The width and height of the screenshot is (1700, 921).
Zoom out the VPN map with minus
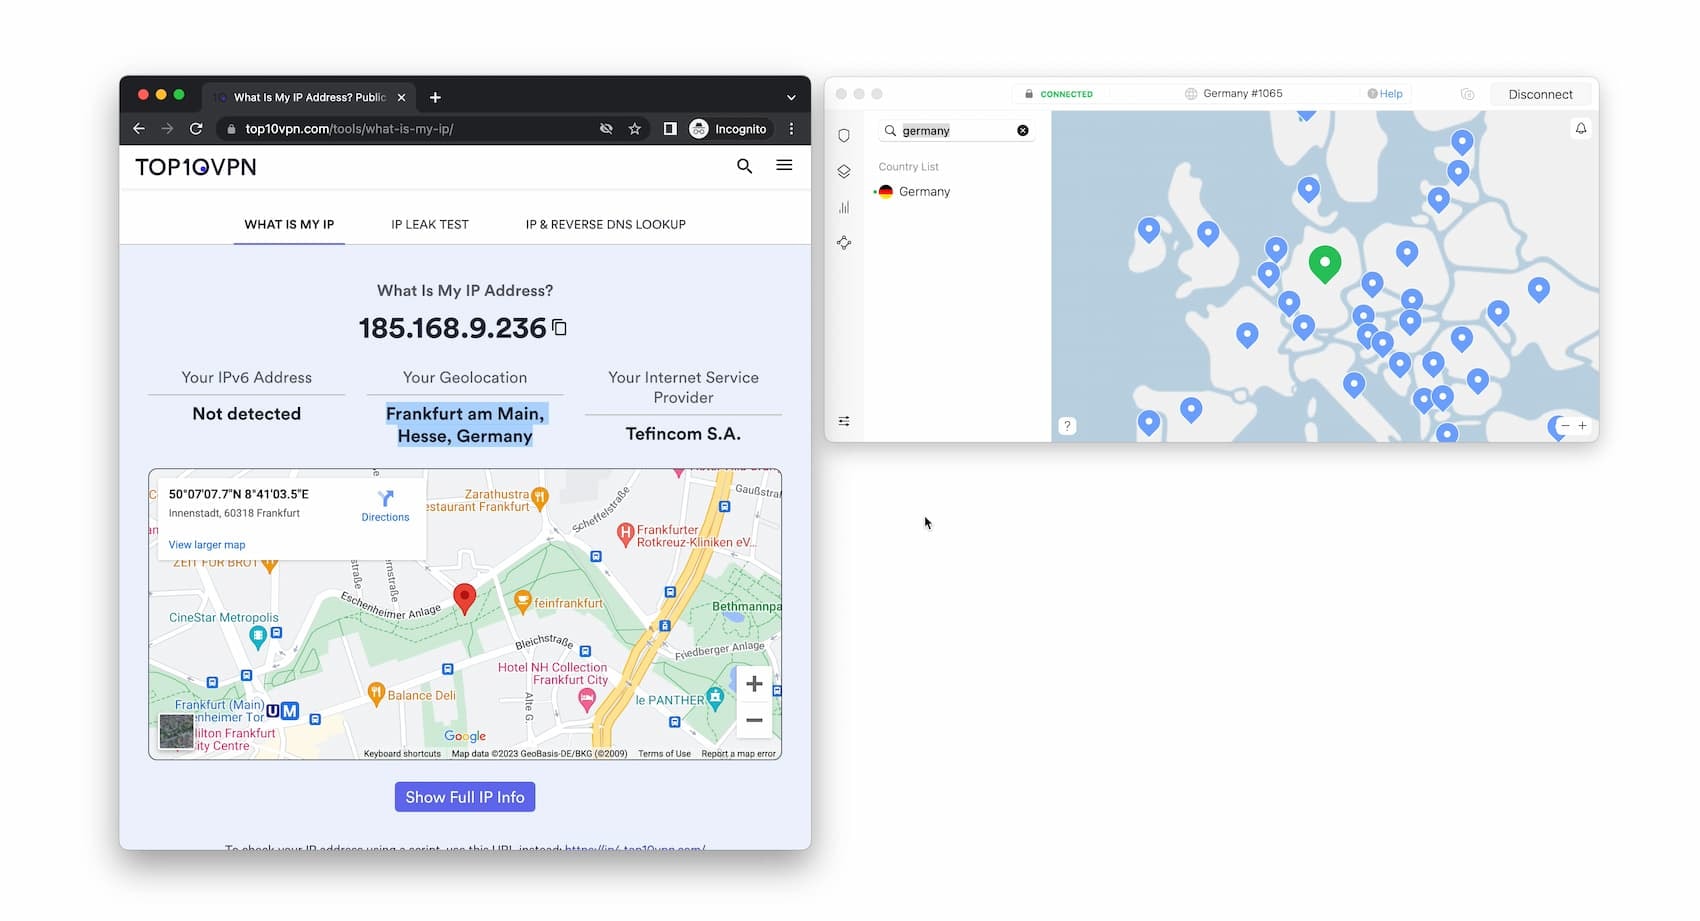coord(1565,426)
